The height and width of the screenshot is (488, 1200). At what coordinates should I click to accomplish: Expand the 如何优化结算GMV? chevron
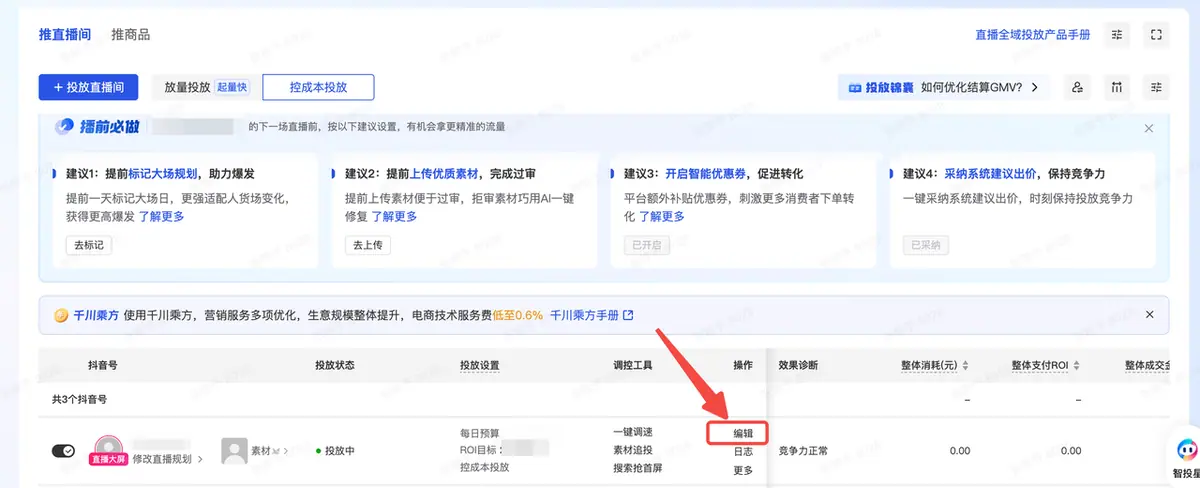tap(1035, 88)
